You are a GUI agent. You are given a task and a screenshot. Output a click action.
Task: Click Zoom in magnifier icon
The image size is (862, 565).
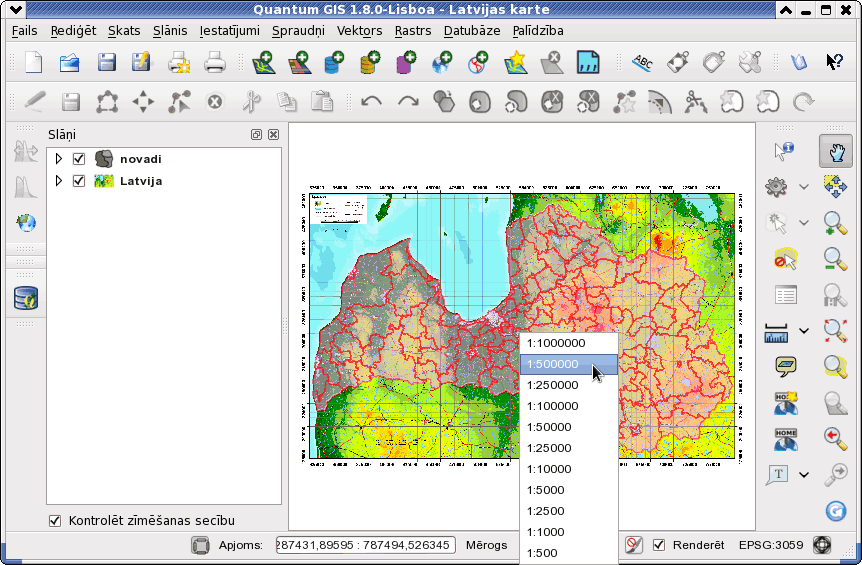pyautogui.click(x=835, y=223)
